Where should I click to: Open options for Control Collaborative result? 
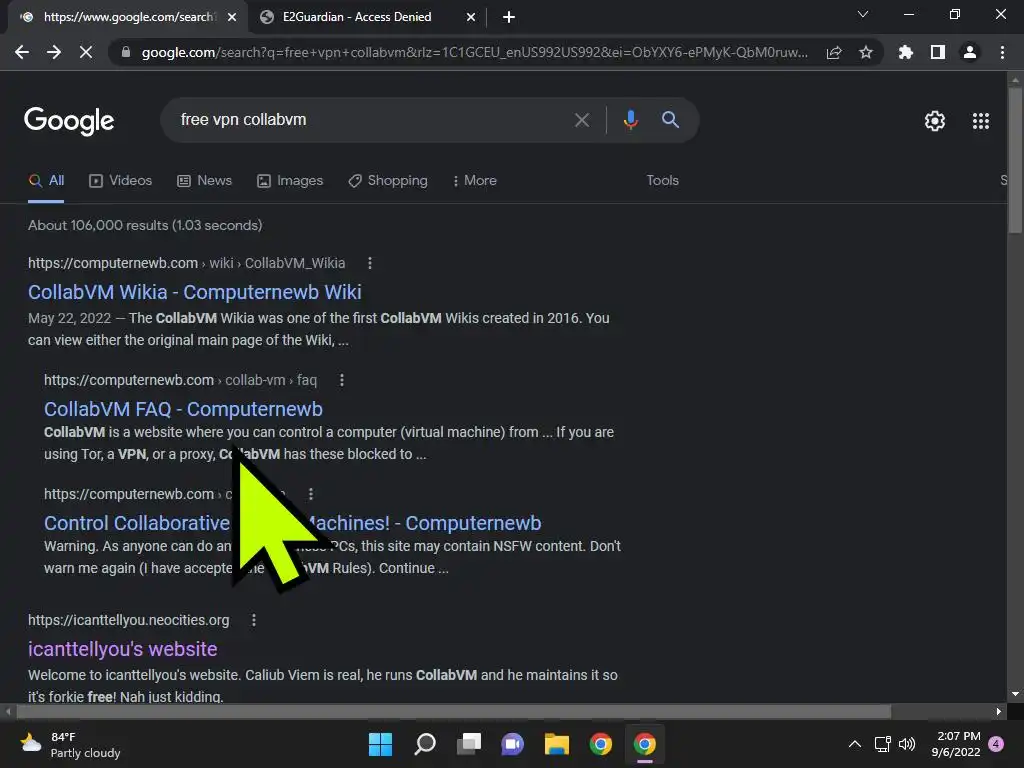click(311, 494)
